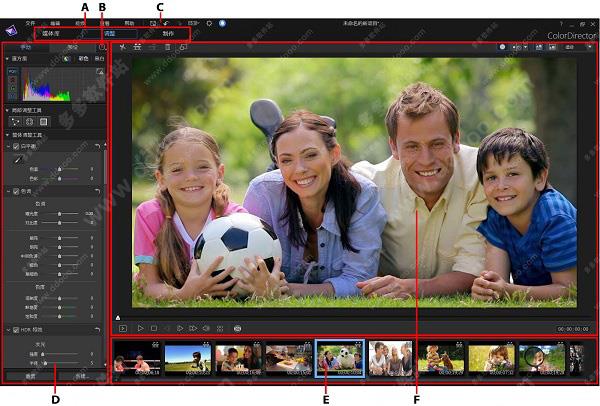The width and height of the screenshot is (600, 406).
Task: Select the gradient regional adjustment tool icon
Action: pos(44,122)
